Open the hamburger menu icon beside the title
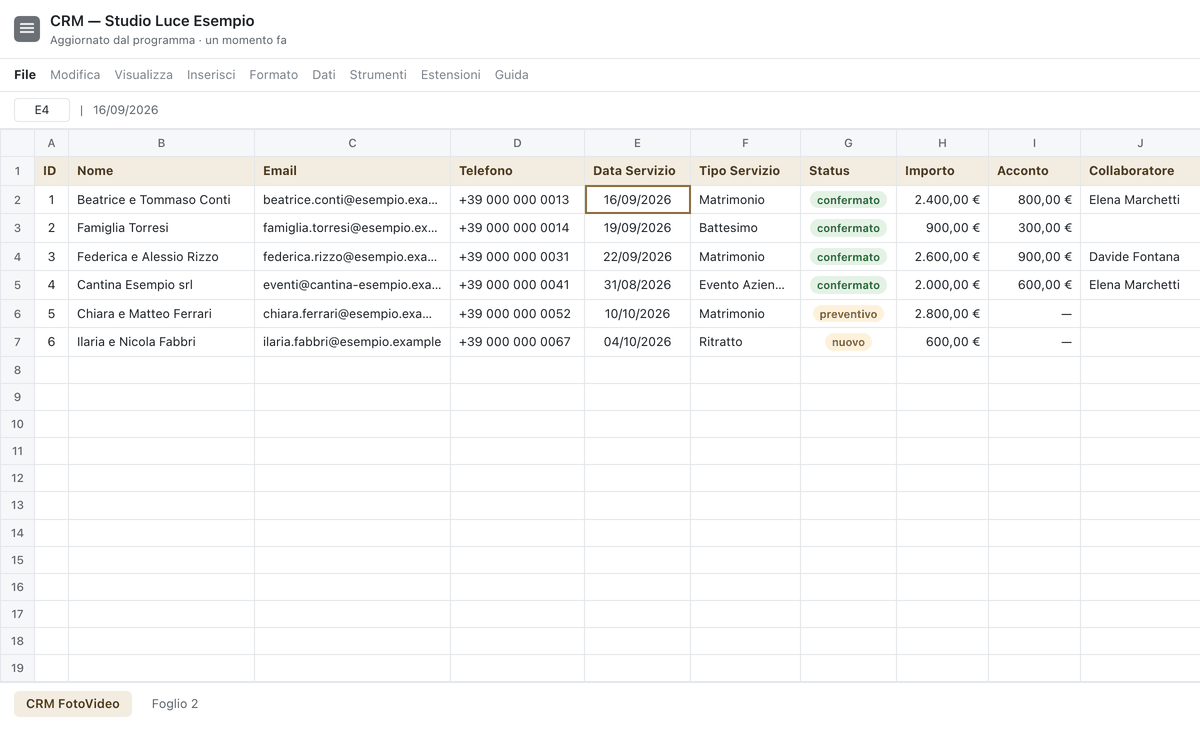Image resolution: width=1200 pixels, height=750 pixels. pyautogui.click(x=27, y=29)
